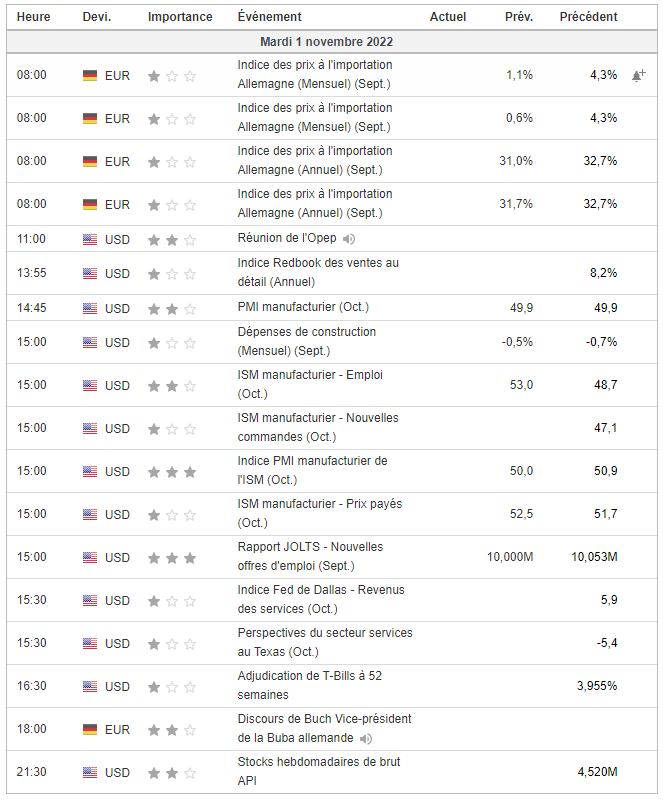Click the Précédent column header
Viewport: 663px width, 800px height.
[x=588, y=17]
